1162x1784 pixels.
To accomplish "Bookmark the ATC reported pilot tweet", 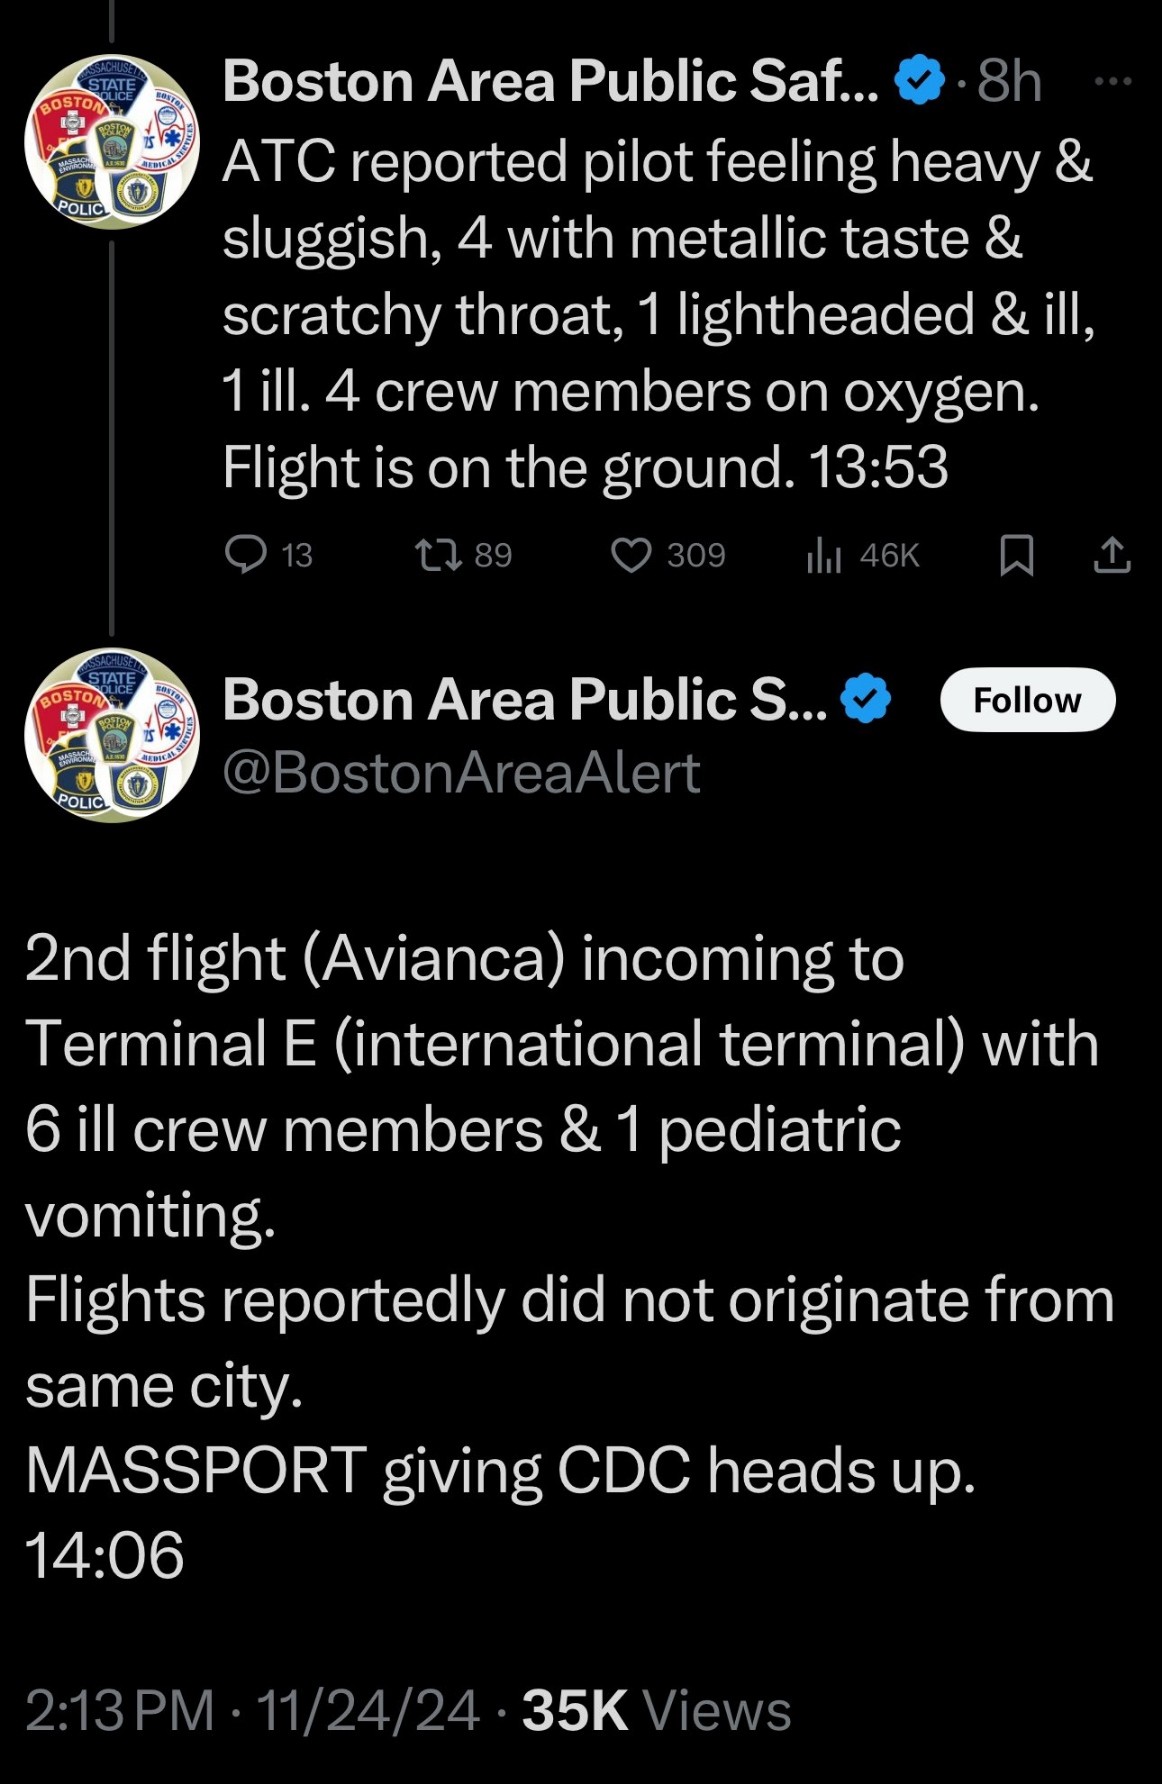I will [x=1016, y=555].
